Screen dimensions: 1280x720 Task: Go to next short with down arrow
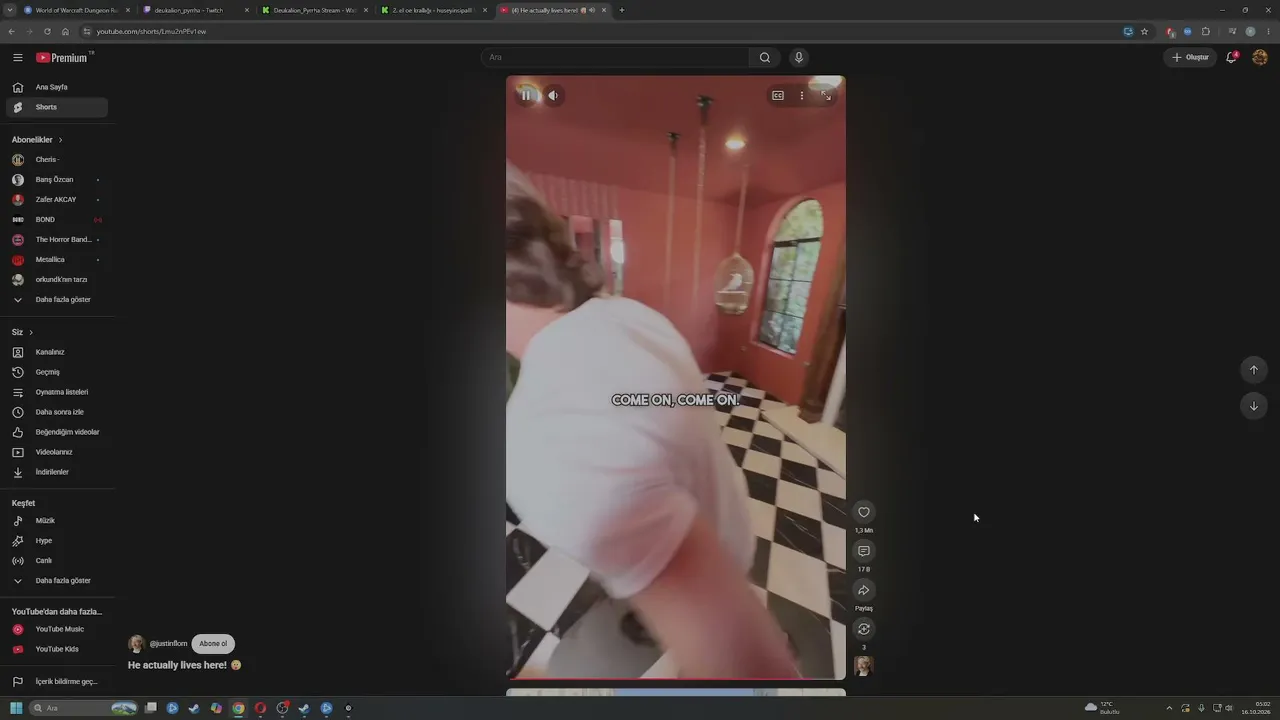pos(1254,405)
